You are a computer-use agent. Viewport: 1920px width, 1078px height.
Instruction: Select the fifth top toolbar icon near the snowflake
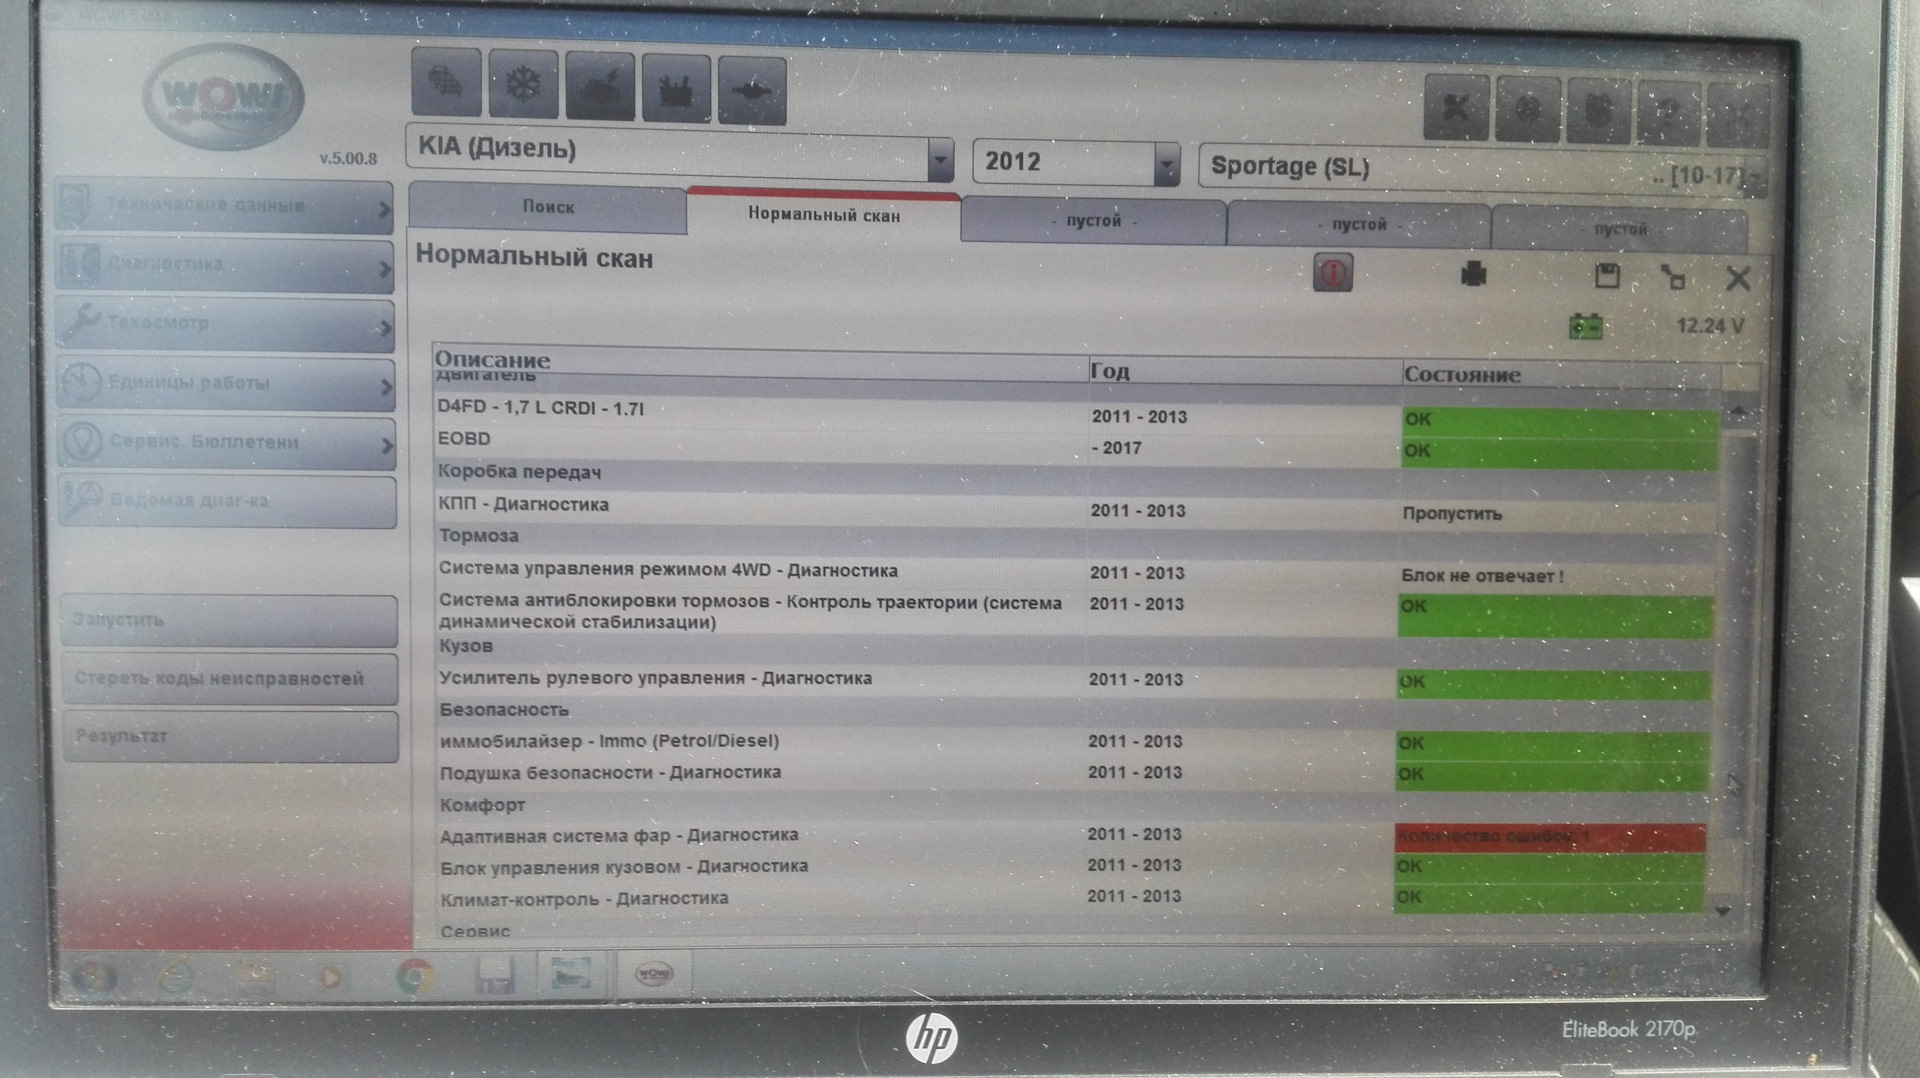click(x=752, y=92)
